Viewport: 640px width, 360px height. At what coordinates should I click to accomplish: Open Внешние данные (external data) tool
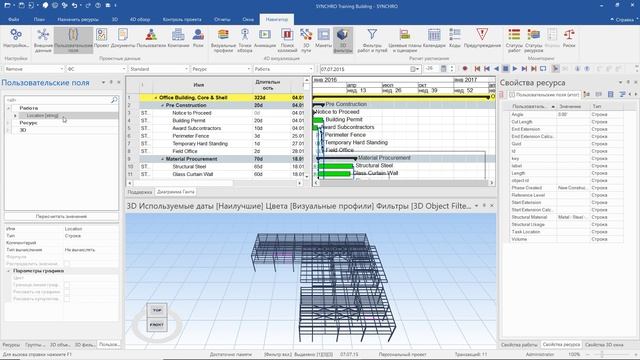[x=43, y=40]
